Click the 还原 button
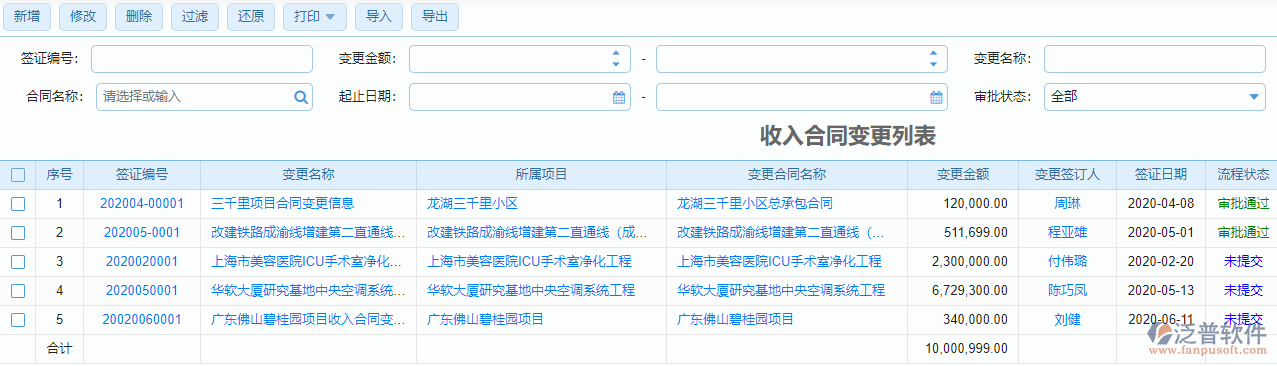Image resolution: width=1277 pixels, height=366 pixels. pyautogui.click(x=252, y=17)
